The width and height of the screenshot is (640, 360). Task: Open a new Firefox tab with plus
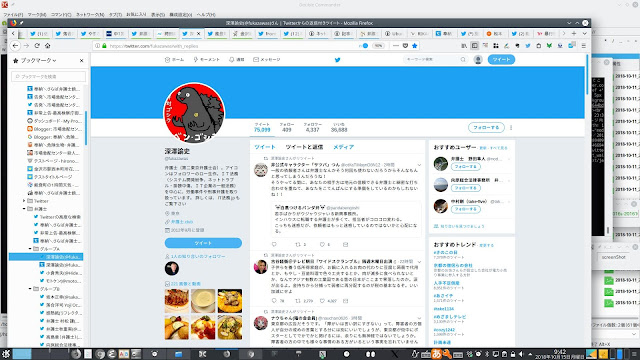[574, 33]
